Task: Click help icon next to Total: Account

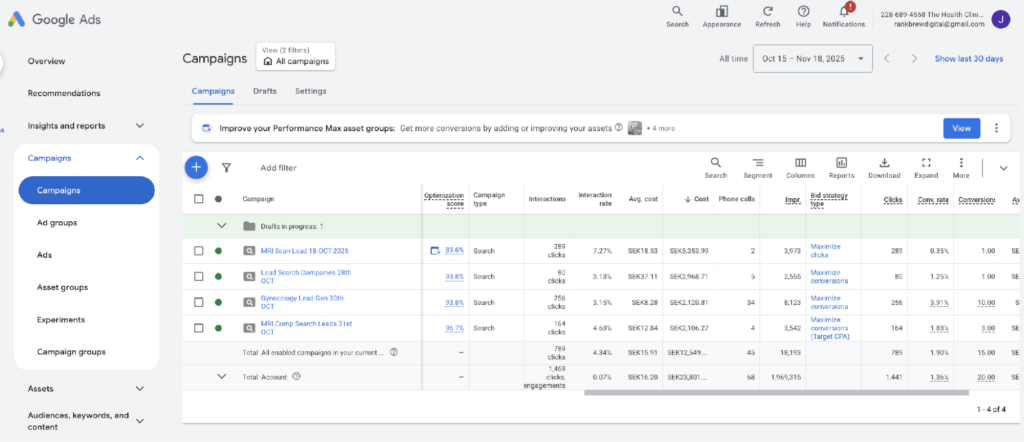Action: pos(296,376)
